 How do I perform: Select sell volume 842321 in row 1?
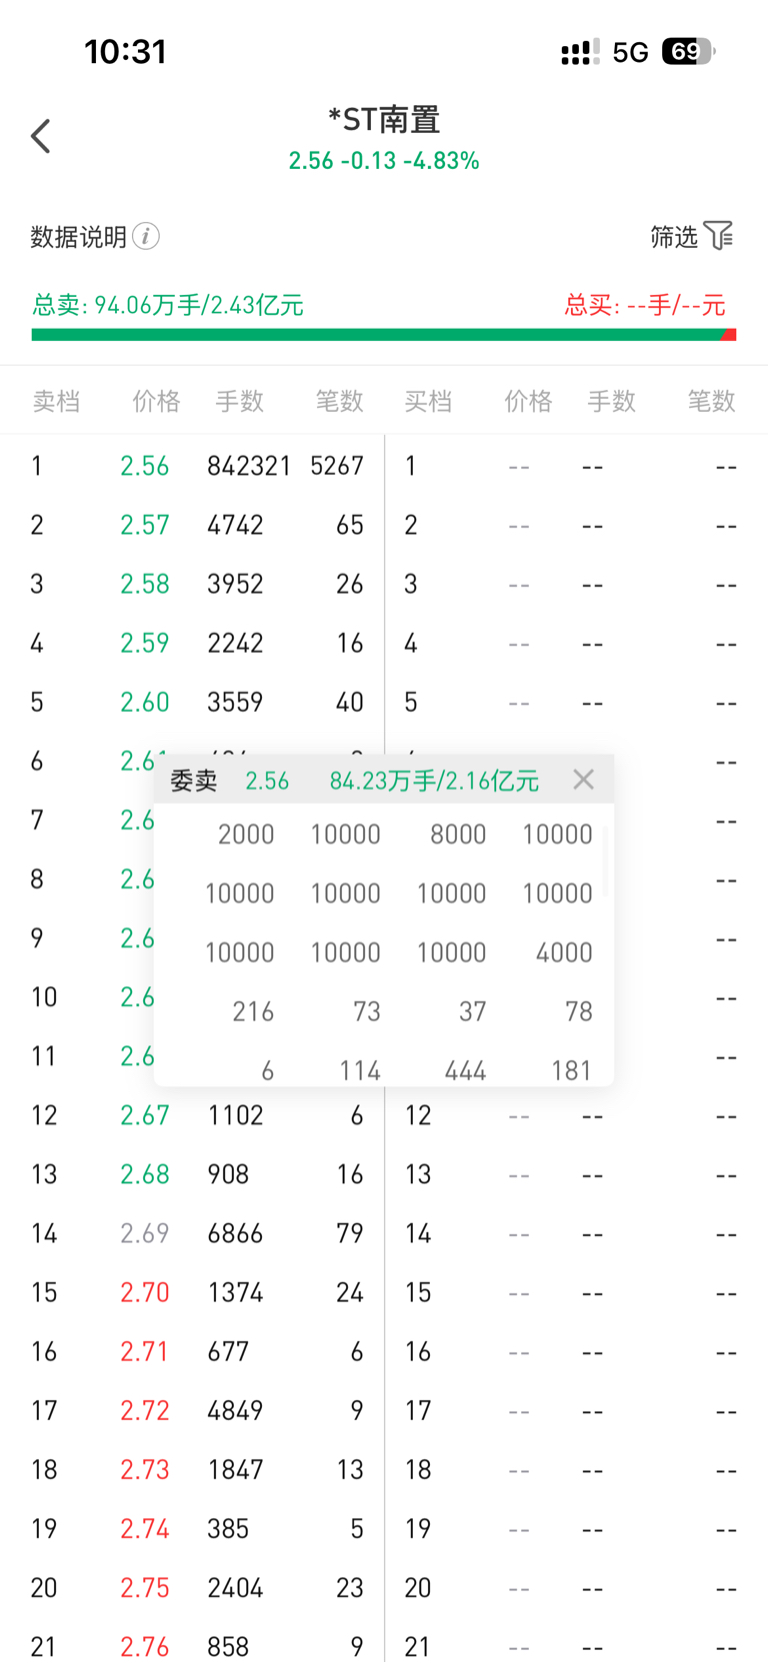click(x=249, y=466)
